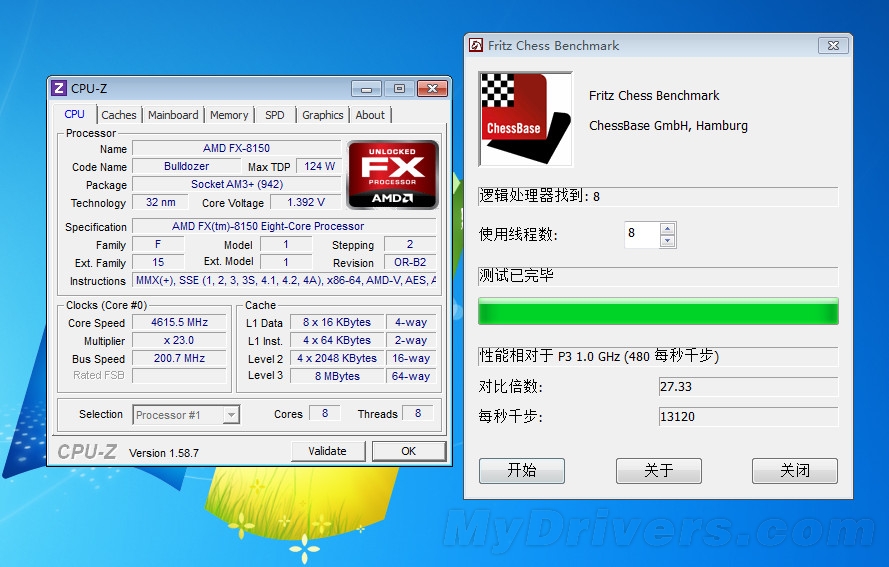Click the Fritz Chess Benchmark title icon
This screenshot has height=567, width=889.
click(x=476, y=46)
